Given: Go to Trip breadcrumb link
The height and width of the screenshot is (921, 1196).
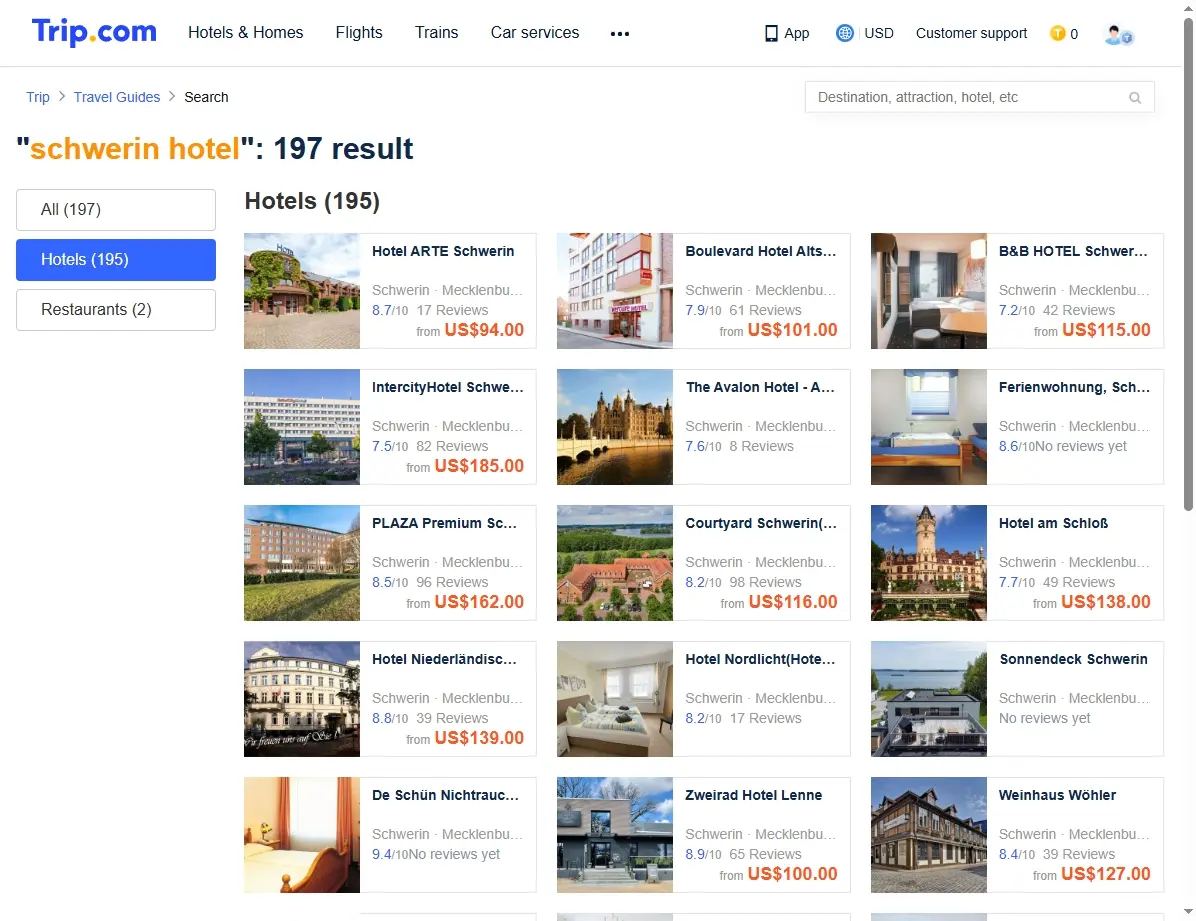Looking at the screenshot, I should coord(37,97).
